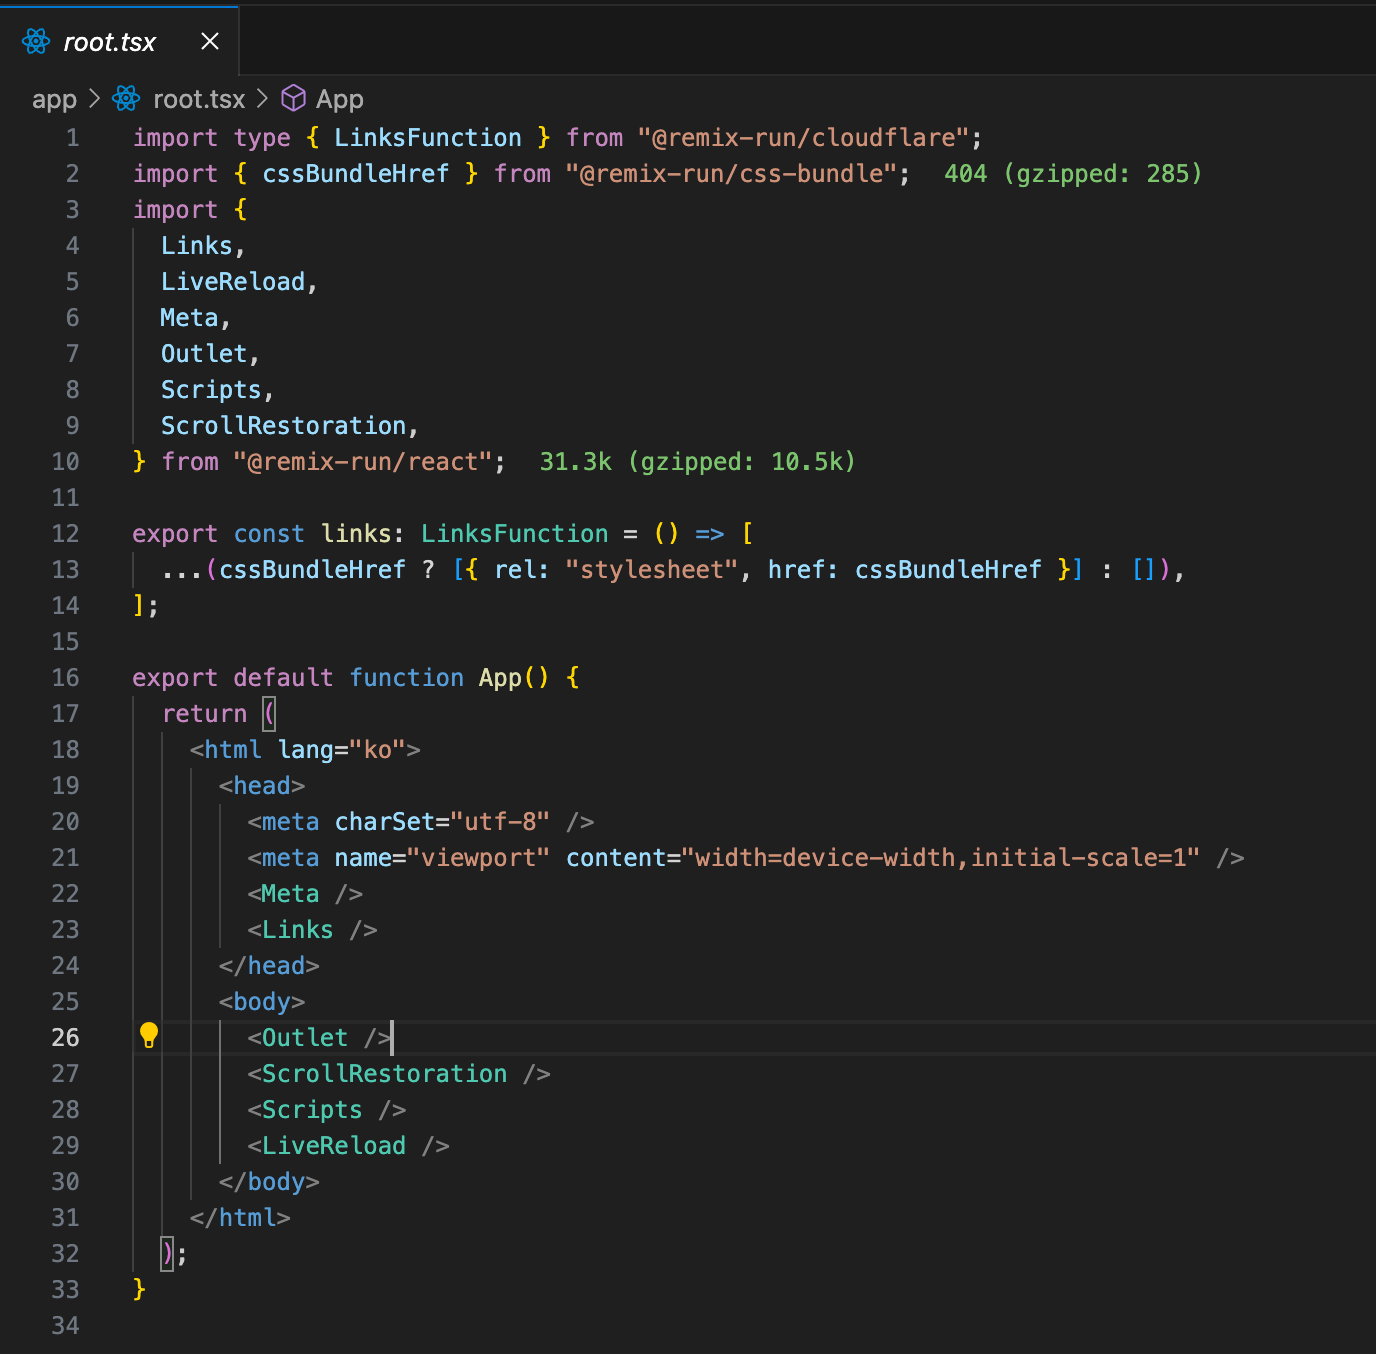
Task: Click the React icon in the breadcrumb
Action: tap(126, 98)
